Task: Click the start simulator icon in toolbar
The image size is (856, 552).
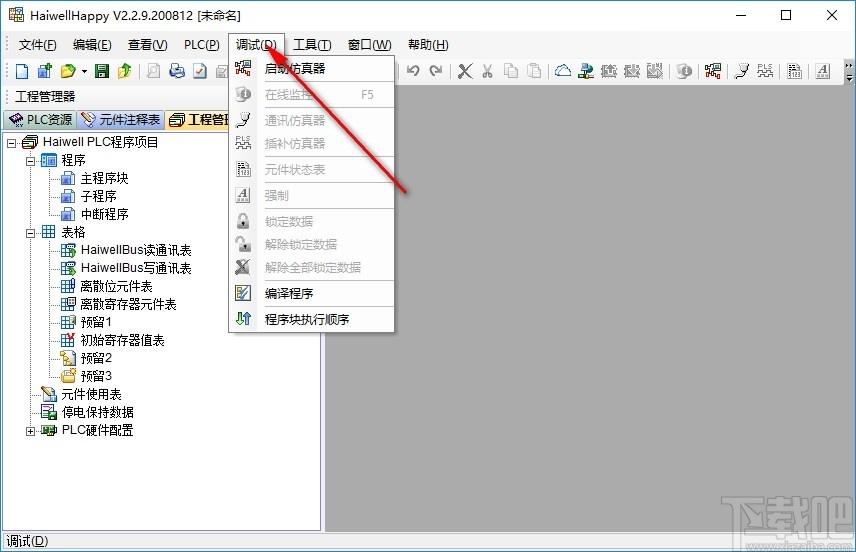Action: (x=712, y=71)
